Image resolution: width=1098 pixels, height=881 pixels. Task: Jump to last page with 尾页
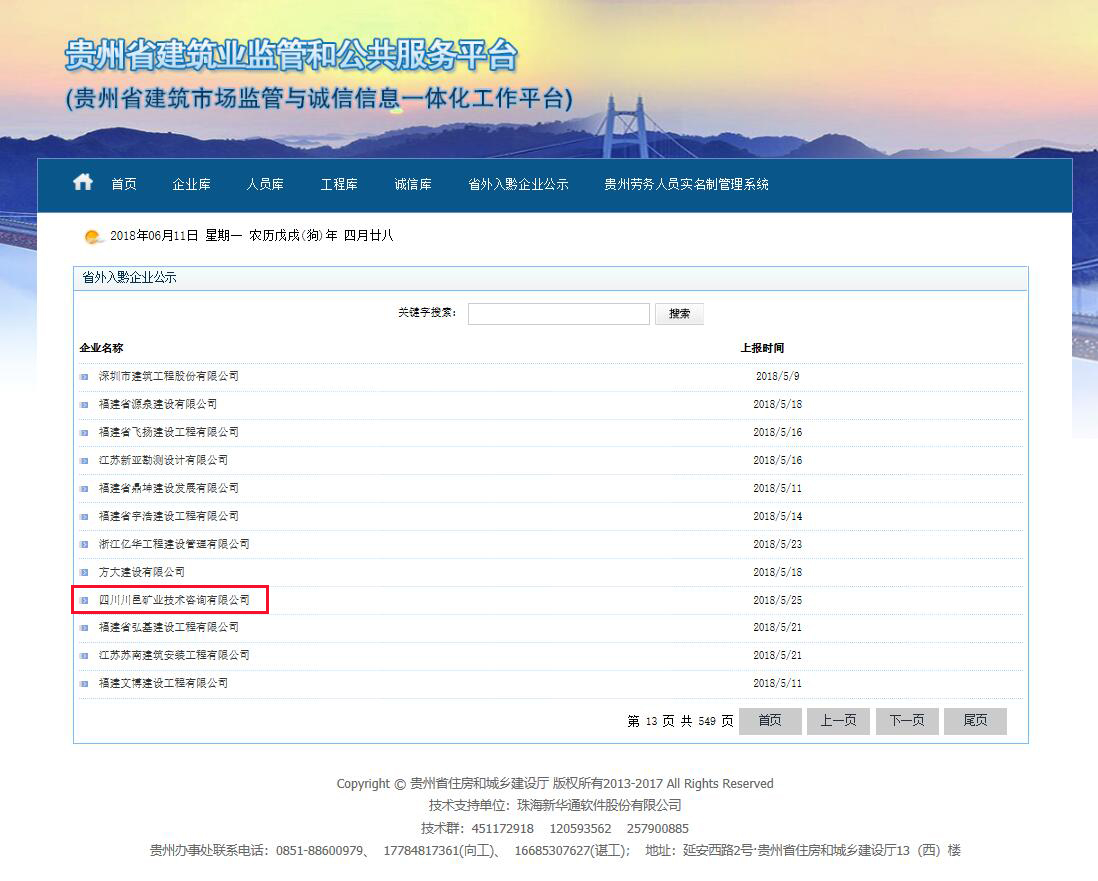pyautogui.click(x=975, y=721)
